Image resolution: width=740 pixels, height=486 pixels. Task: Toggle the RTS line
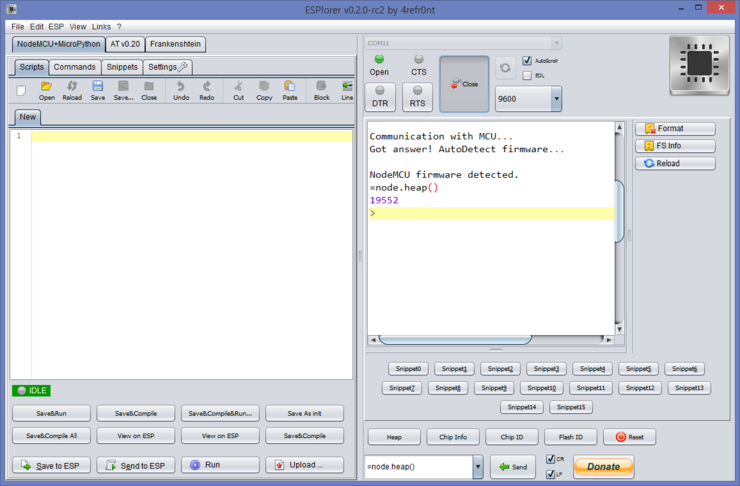coord(417,97)
